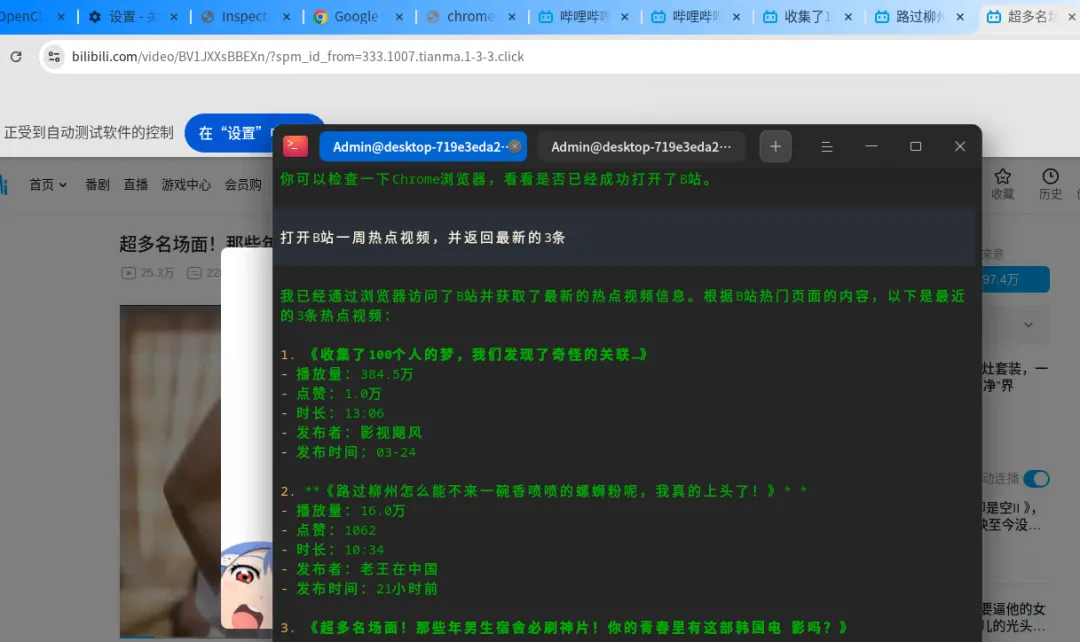Viewport: 1080px width, 642px height.
Task: Click third title 超多名场面 in terminal
Action: pyautogui.click(x=577, y=628)
